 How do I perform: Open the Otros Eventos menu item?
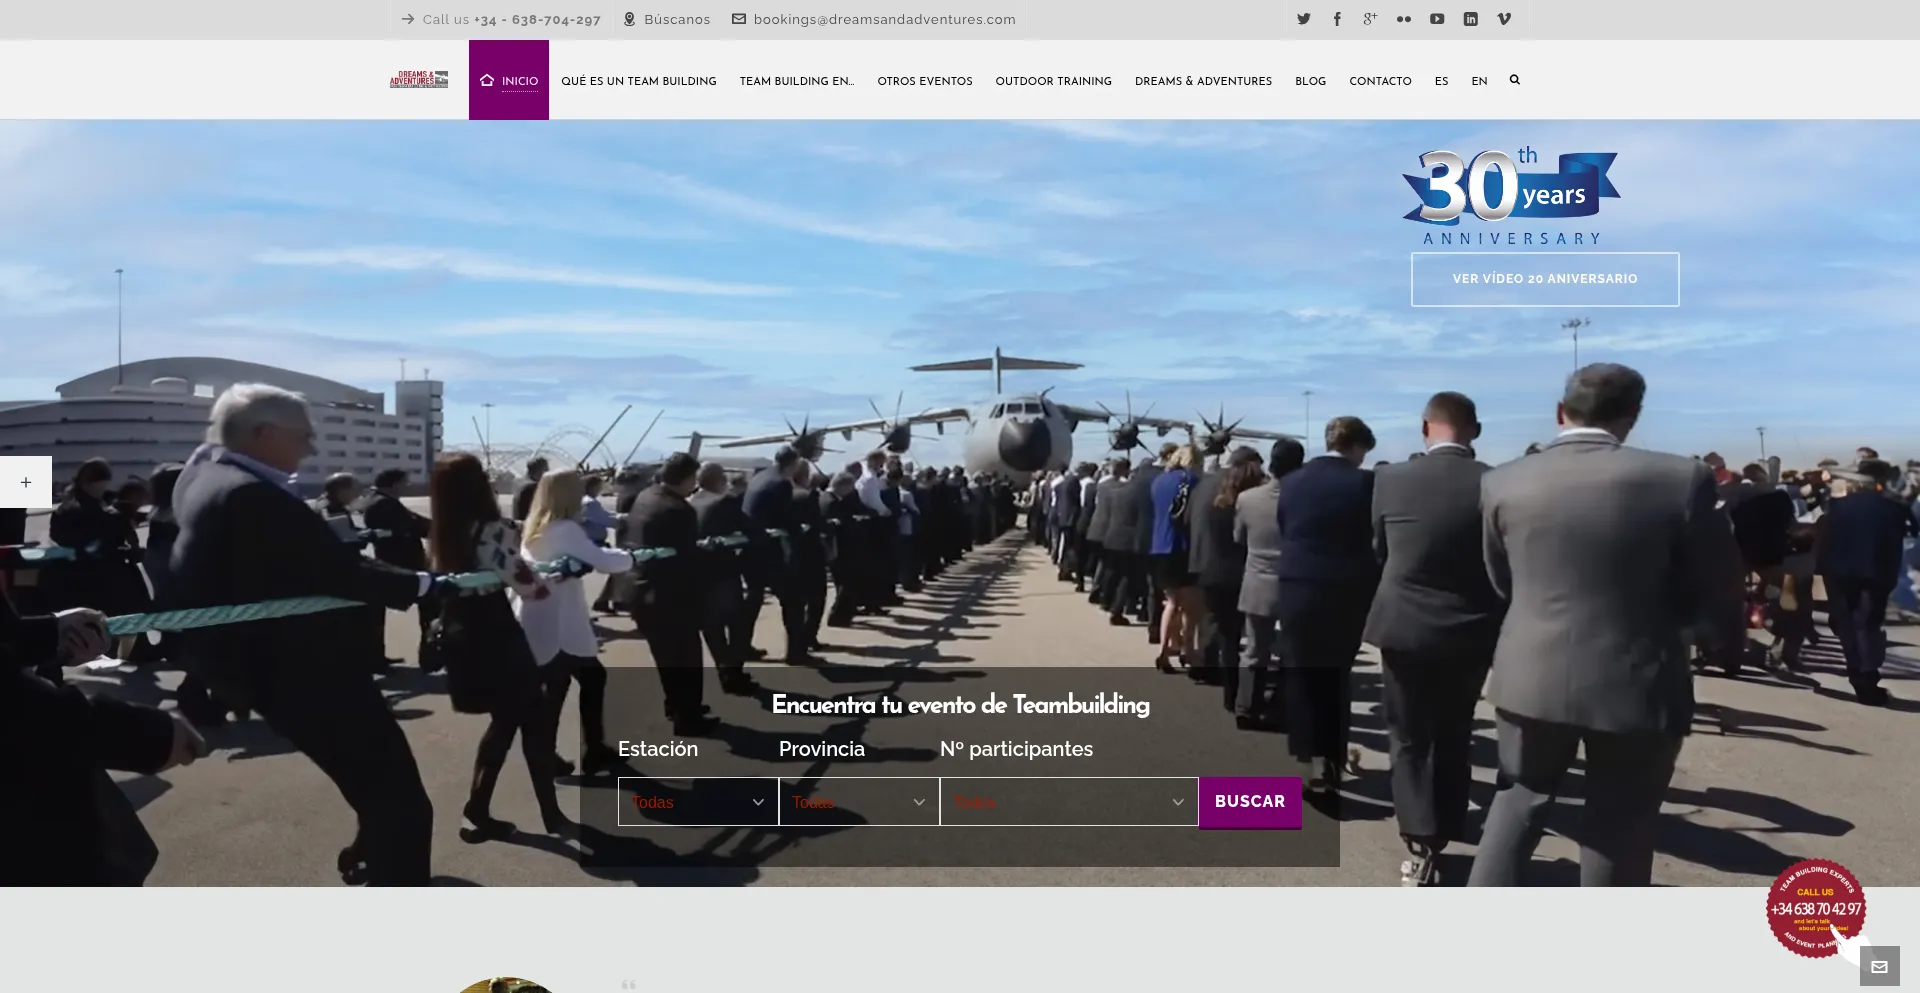click(x=924, y=81)
